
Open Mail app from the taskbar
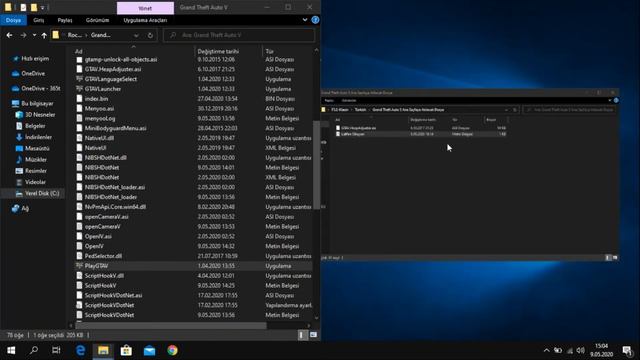[x=149, y=350]
